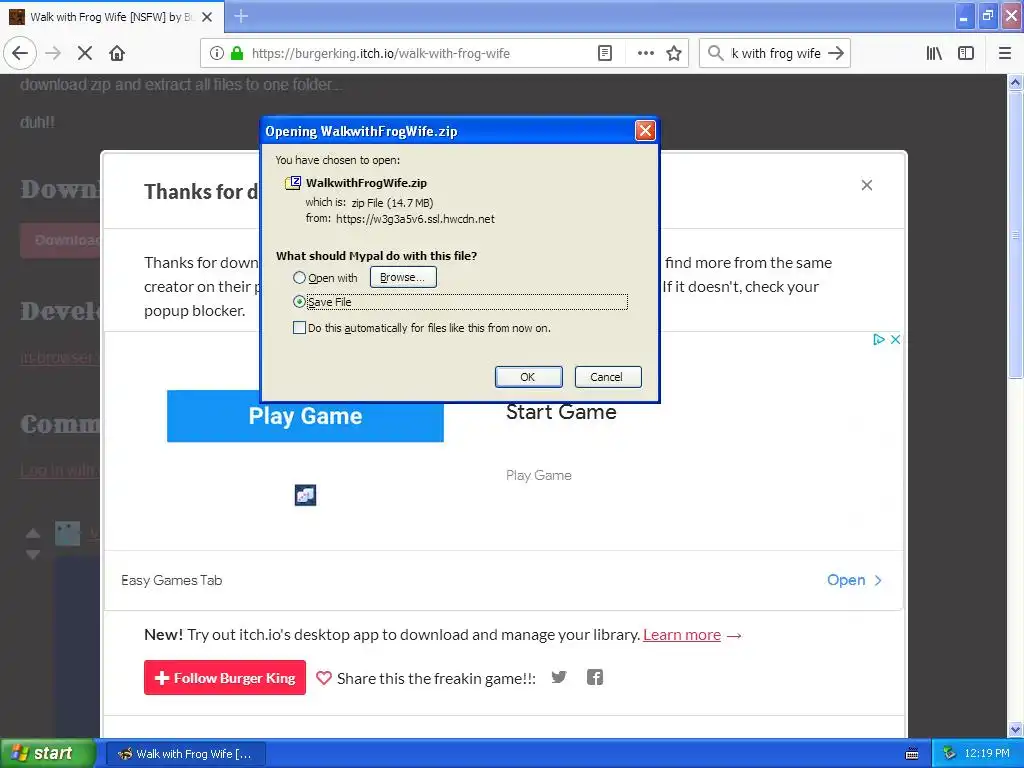Click the keyboard icon in system tray
The image size is (1024, 768).
coord(912,754)
